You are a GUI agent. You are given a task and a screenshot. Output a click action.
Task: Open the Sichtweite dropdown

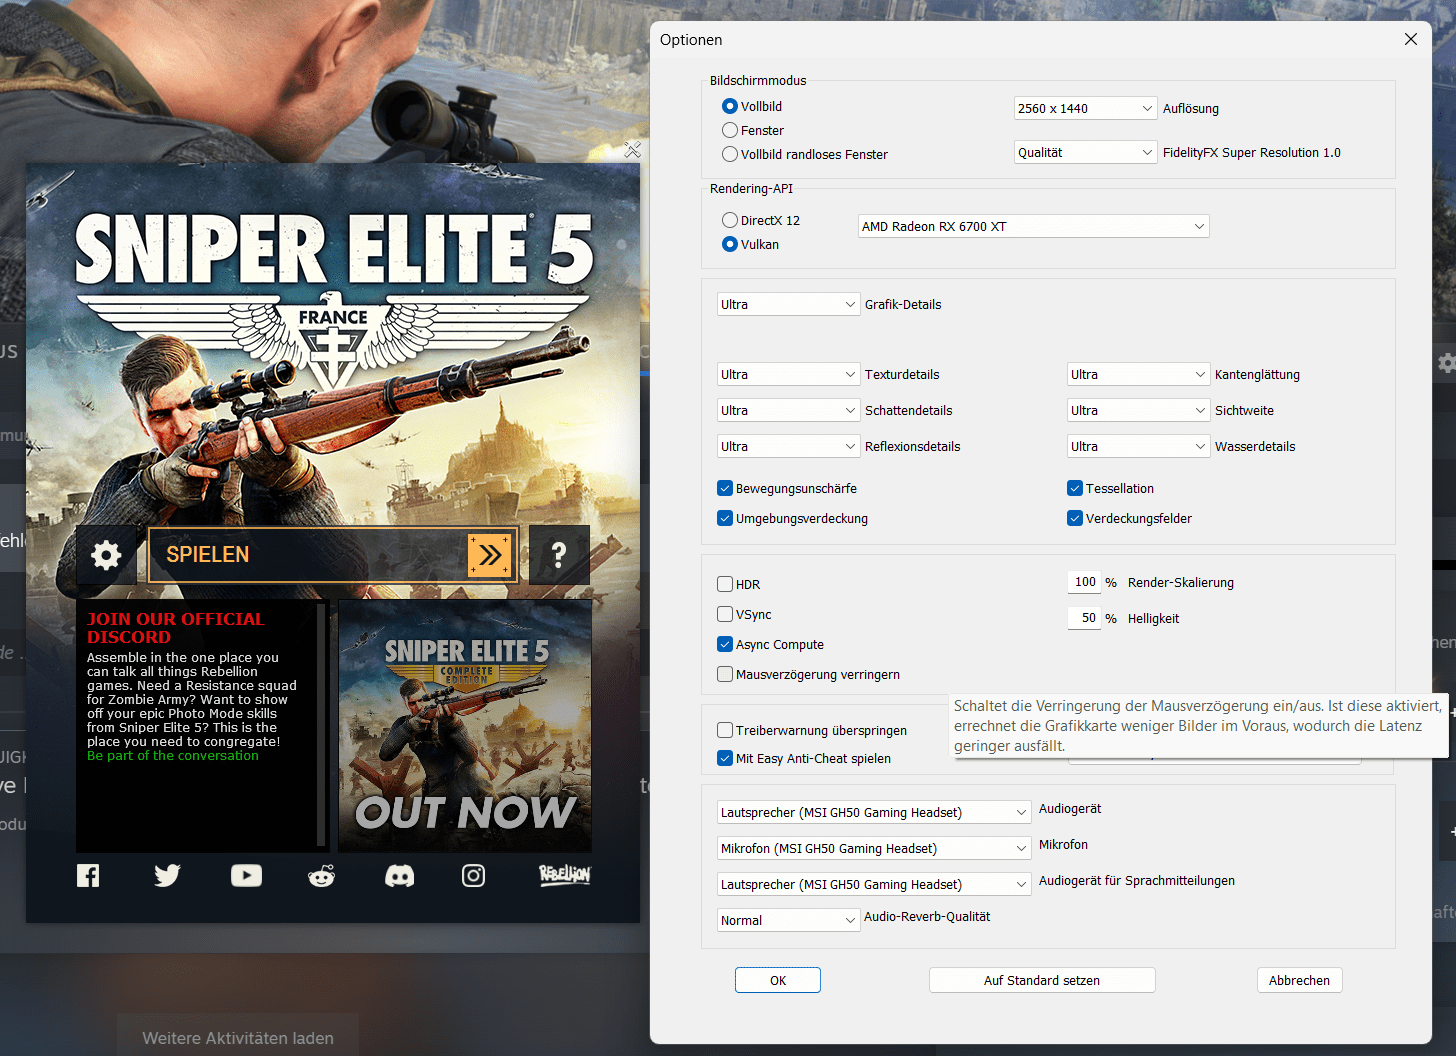[1139, 410]
